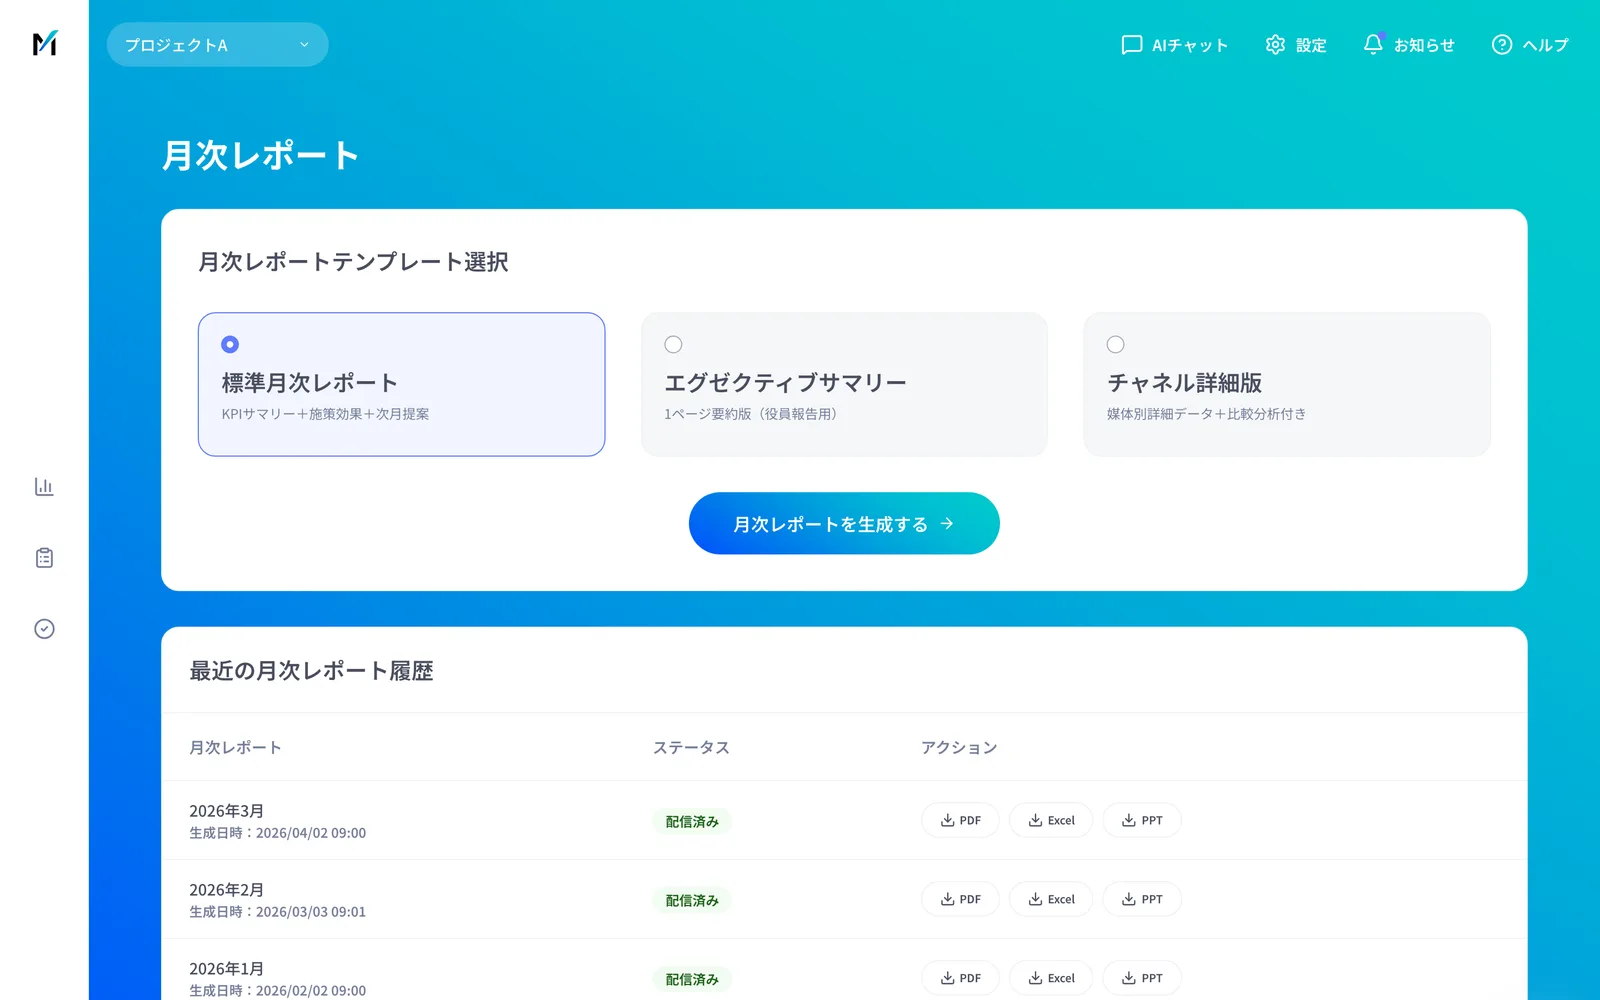Image resolution: width=1600 pixels, height=1000 pixels.
Task: Click 配信済み status for 2026年3月
Action: coord(692,821)
